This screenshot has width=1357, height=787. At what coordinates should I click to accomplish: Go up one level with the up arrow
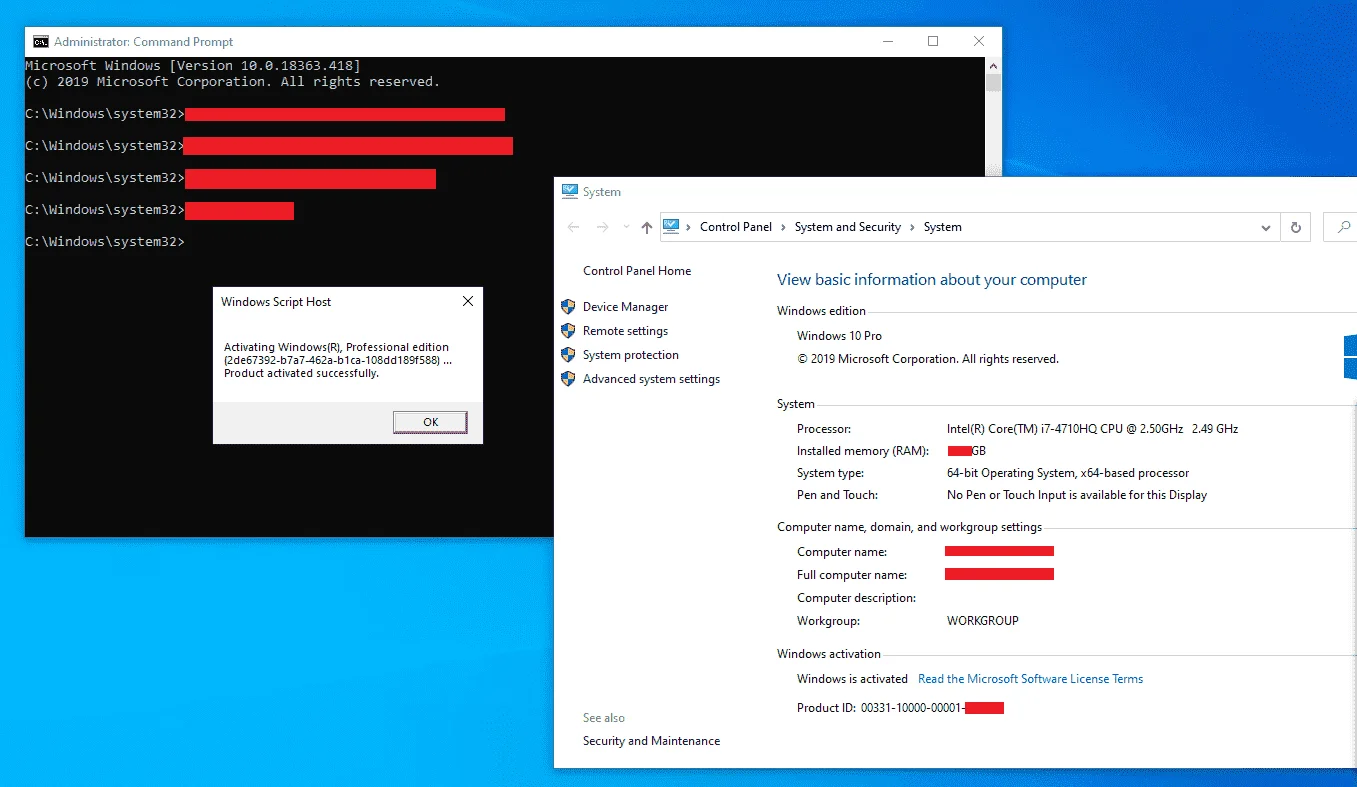point(647,227)
